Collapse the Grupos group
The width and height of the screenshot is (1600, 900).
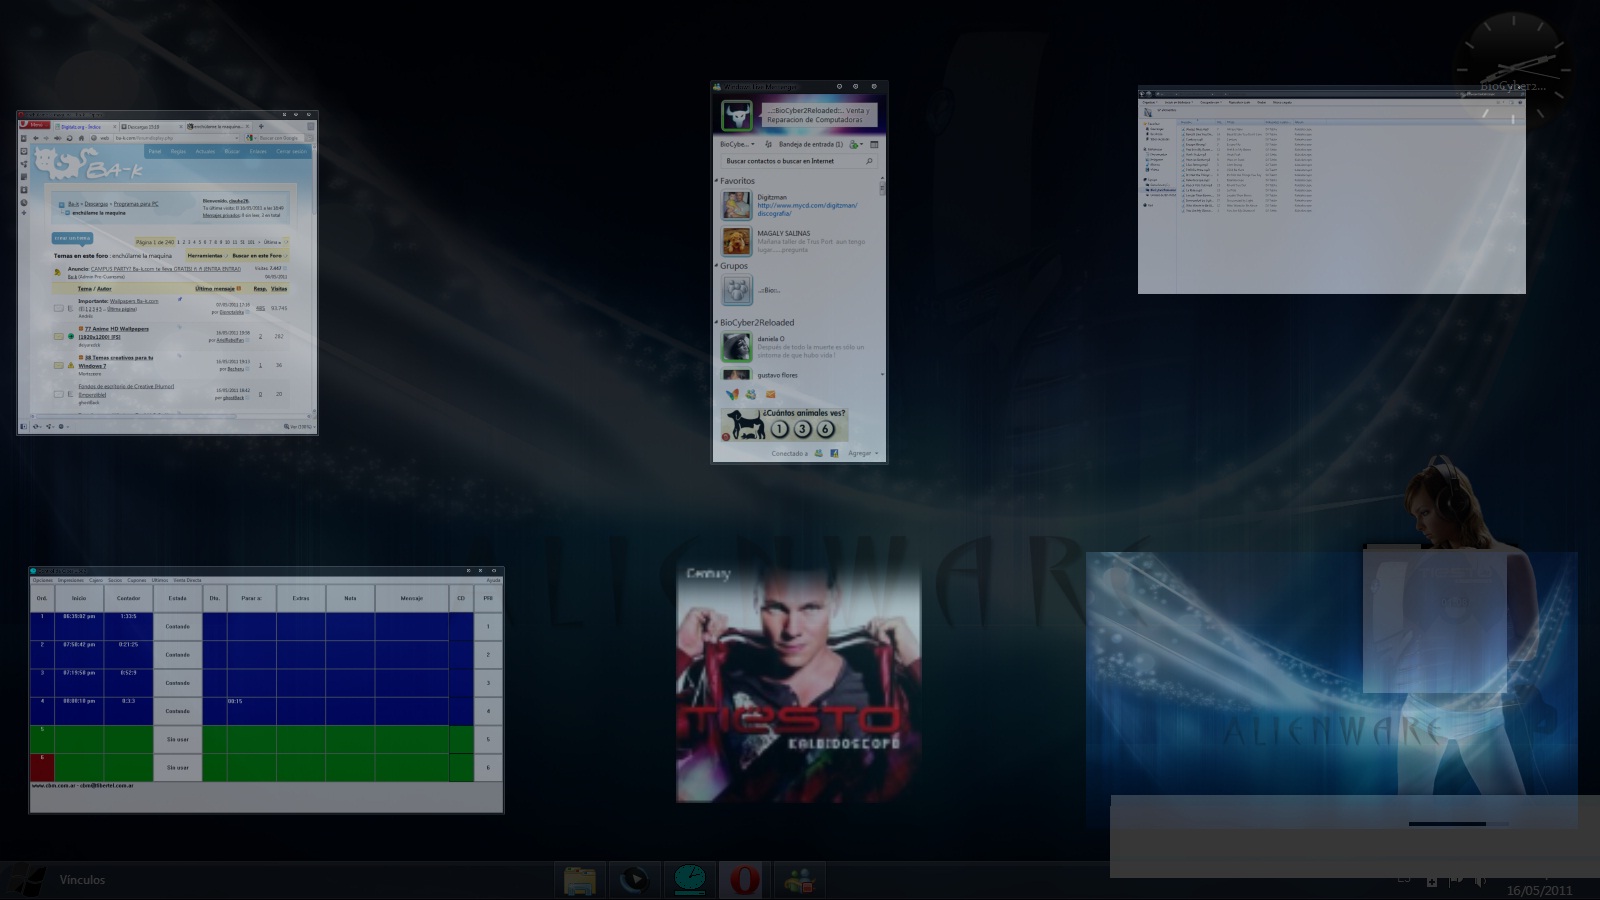click(716, 265)
